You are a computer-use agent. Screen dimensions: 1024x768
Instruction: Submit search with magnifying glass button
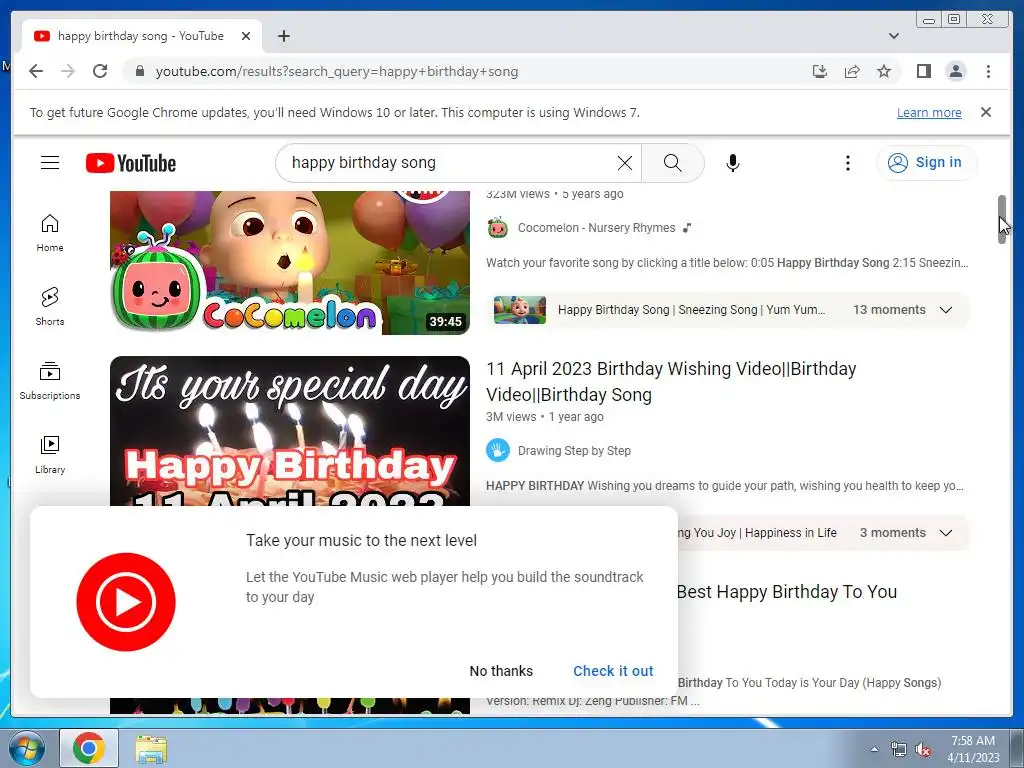click(673, 163)
